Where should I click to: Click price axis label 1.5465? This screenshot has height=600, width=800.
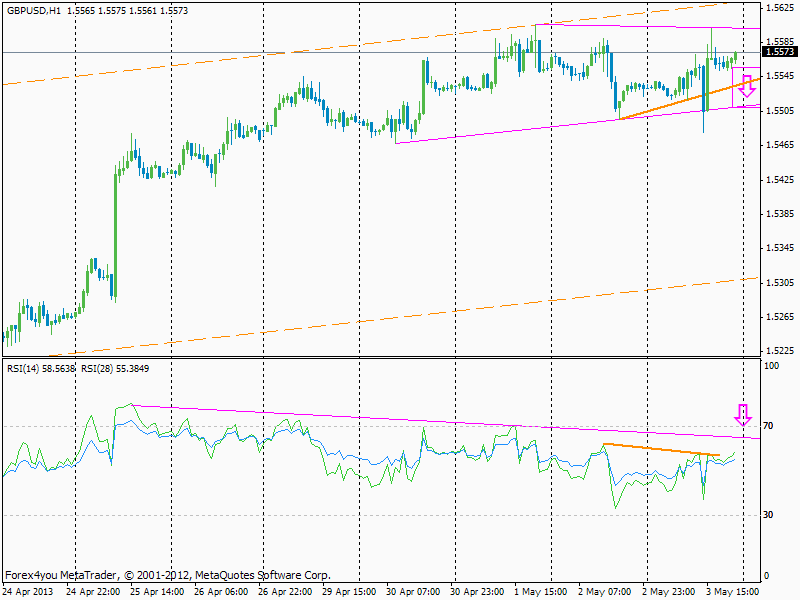[780, 145]
